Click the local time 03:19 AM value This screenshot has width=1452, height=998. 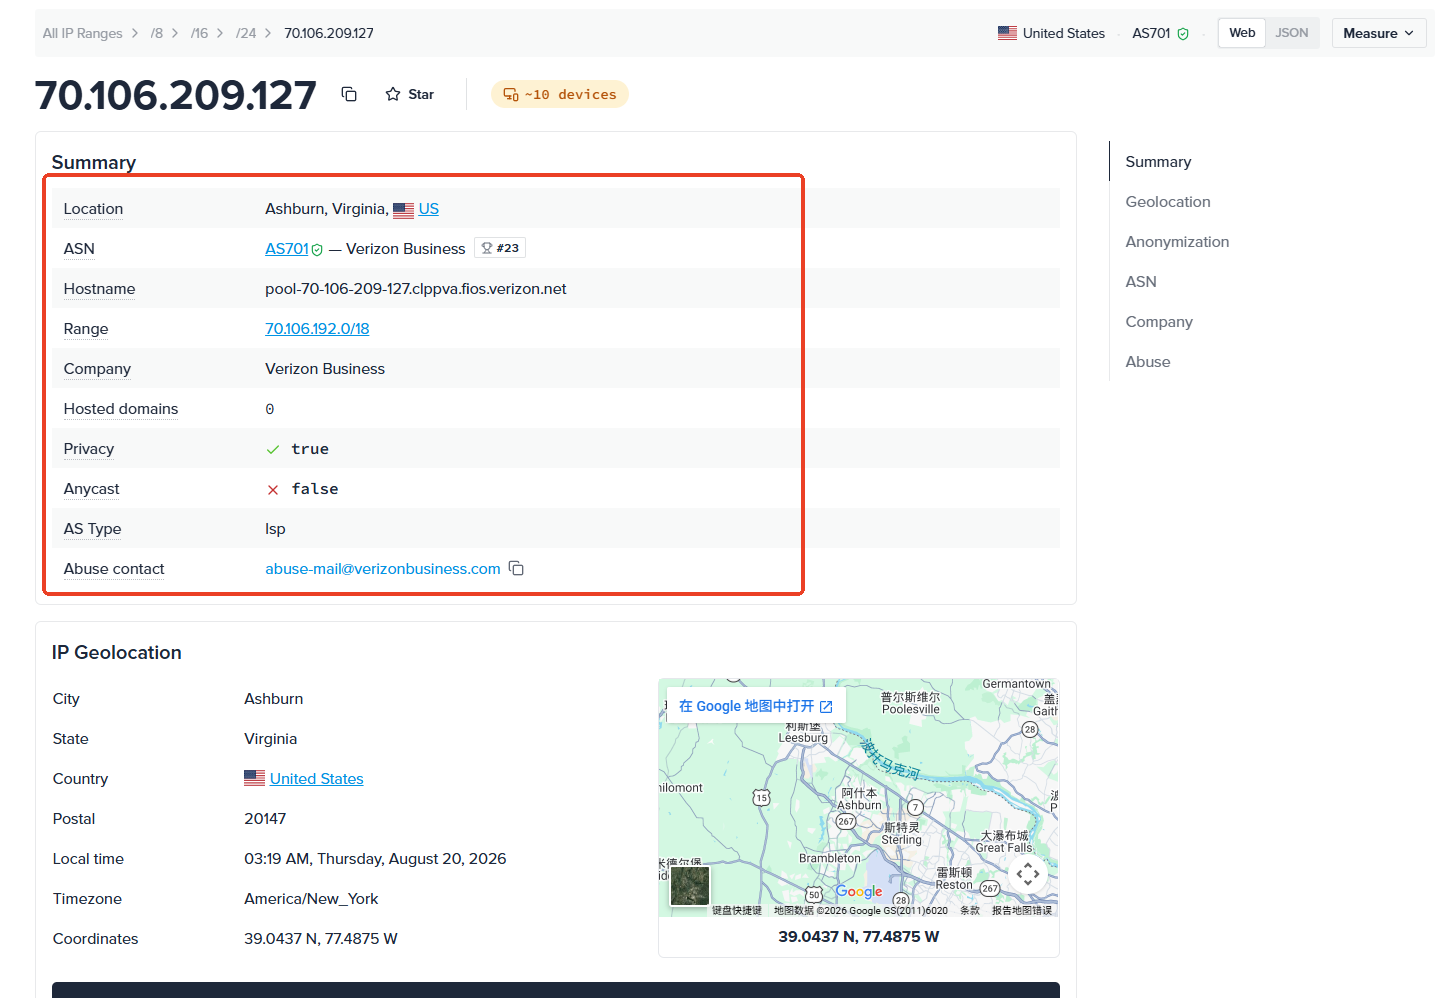tap(375, 859)
